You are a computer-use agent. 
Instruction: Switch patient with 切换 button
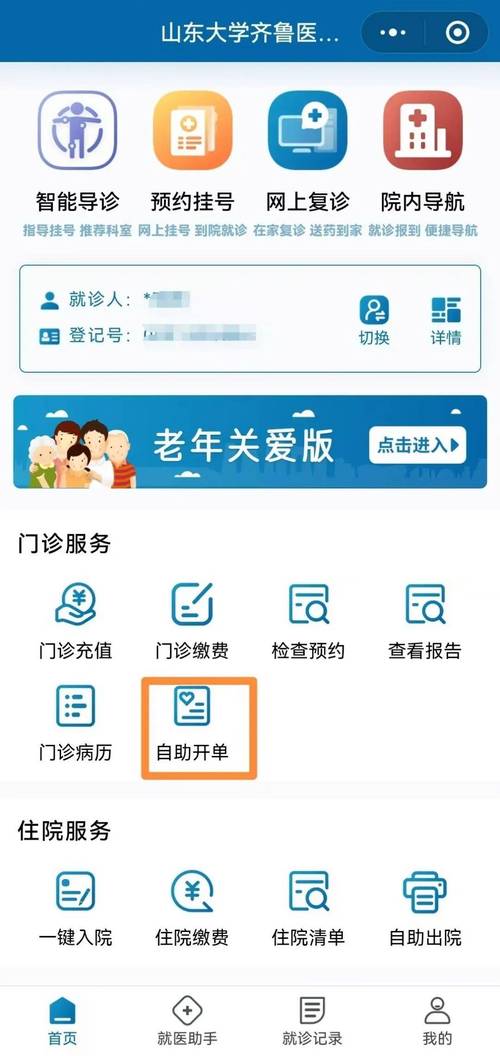374,320
